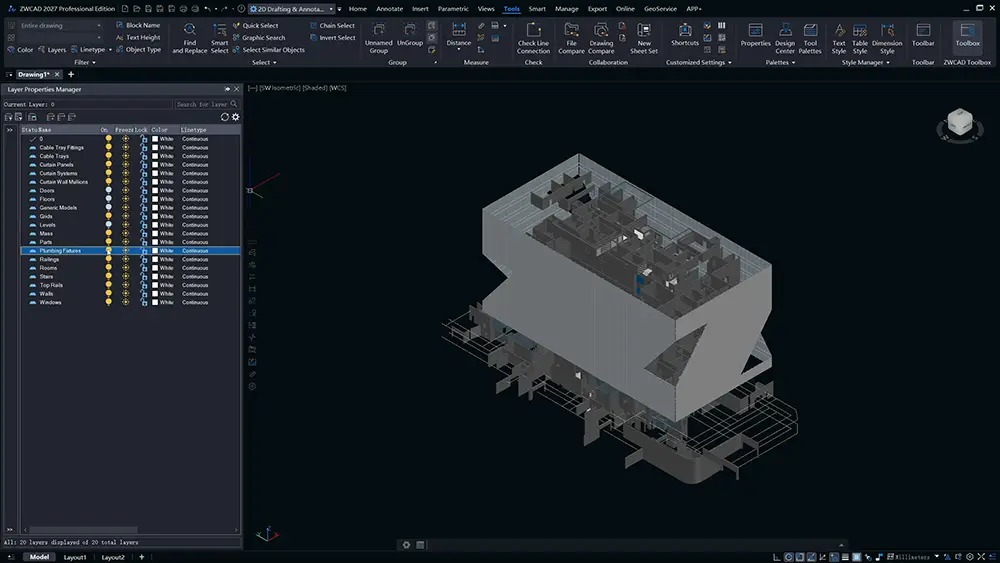Viewport: 1000px width, 563px height.
Task: Turn on the Doors layer bulb
Action: pos(108,190)
